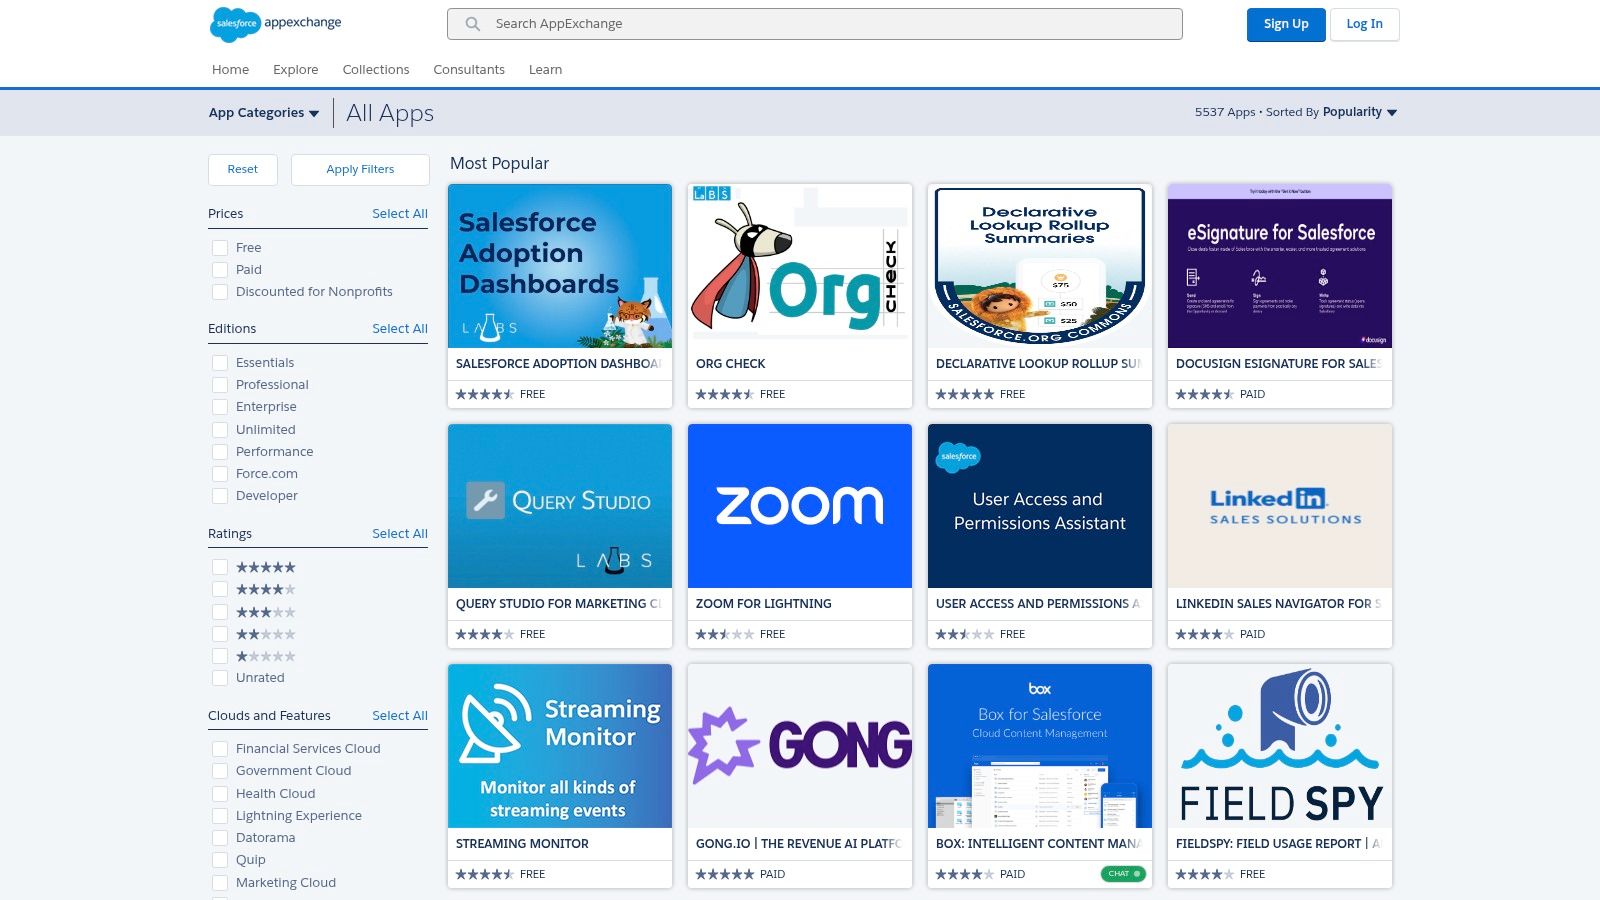Click the Salesforce AppExchange logo

coord(277,24)
